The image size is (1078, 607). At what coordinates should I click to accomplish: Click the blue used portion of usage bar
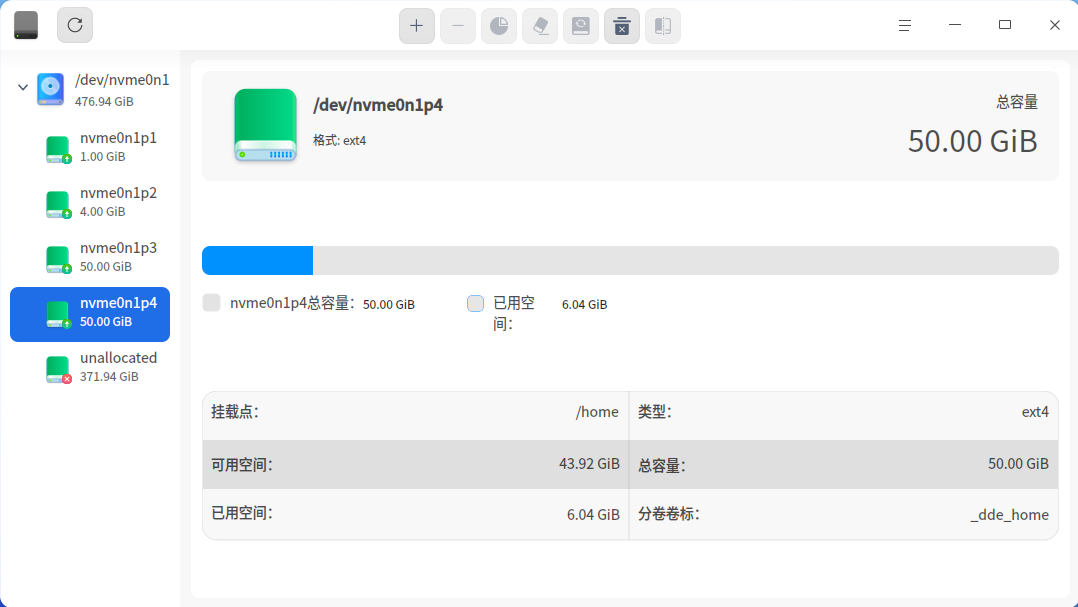pos(258,261)
